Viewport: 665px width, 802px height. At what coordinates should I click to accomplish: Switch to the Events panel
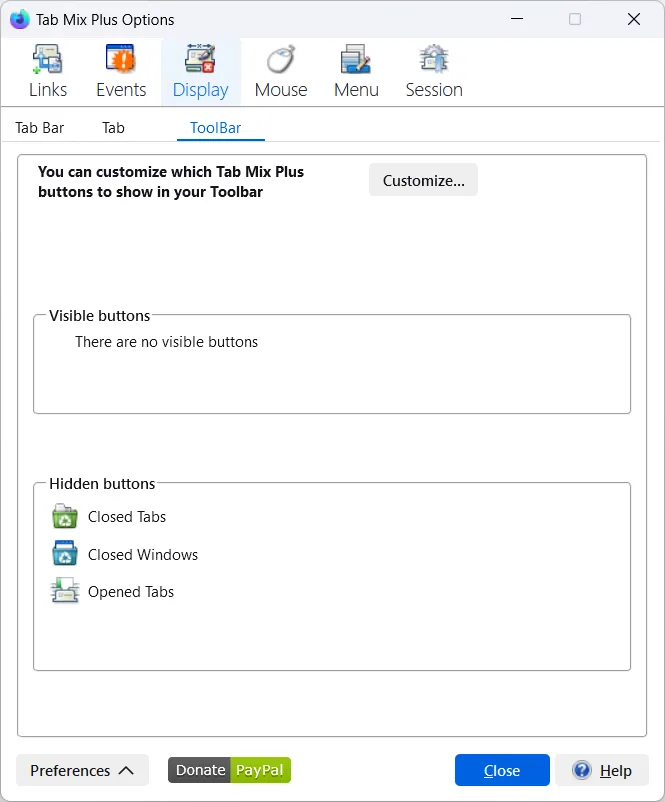[x=121, y=72]
